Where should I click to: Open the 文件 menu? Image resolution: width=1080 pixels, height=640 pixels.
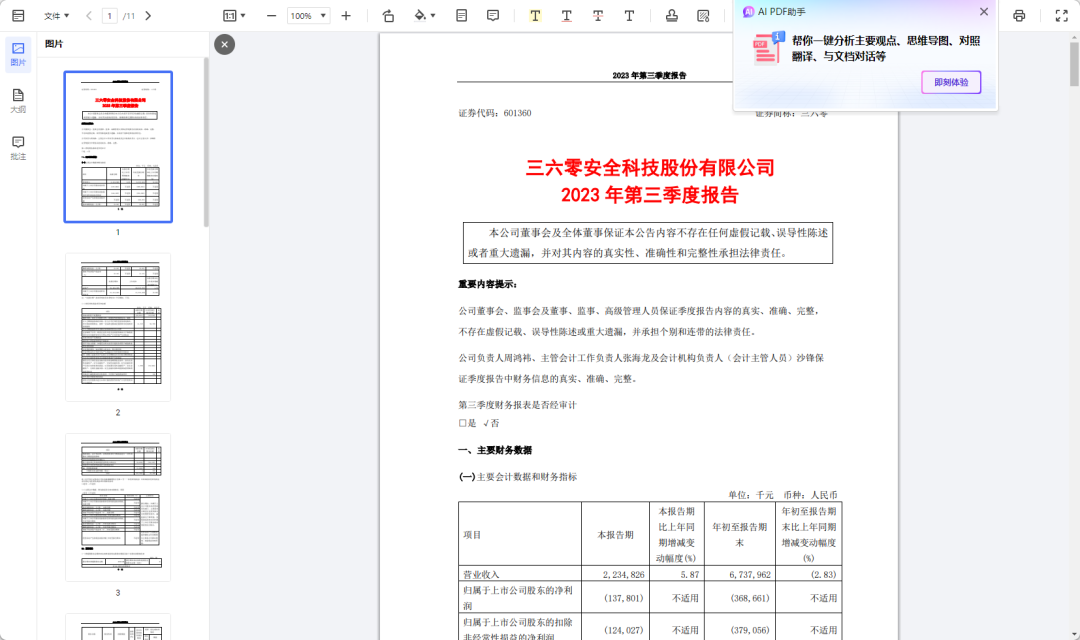56,16
